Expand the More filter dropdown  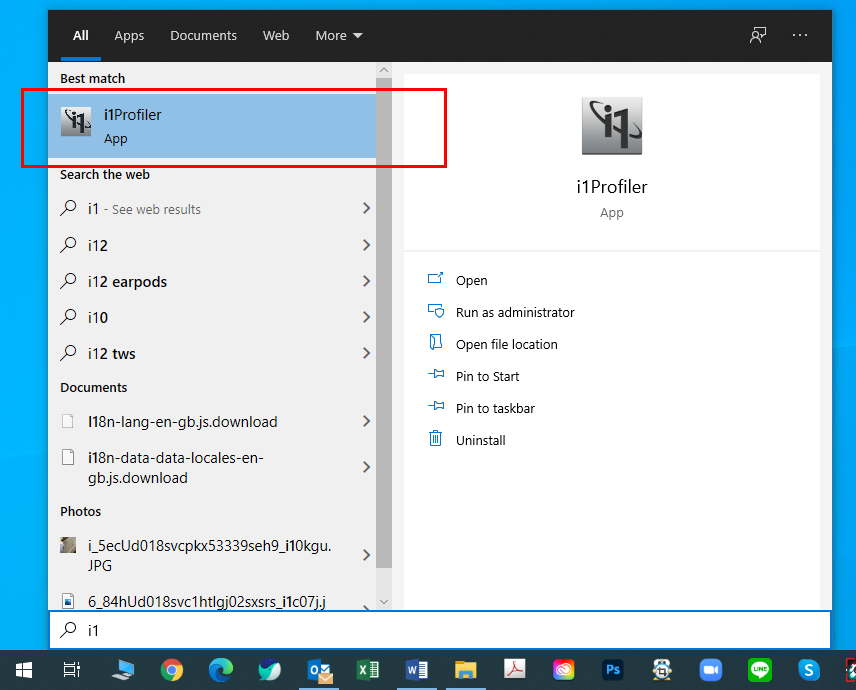338,35
